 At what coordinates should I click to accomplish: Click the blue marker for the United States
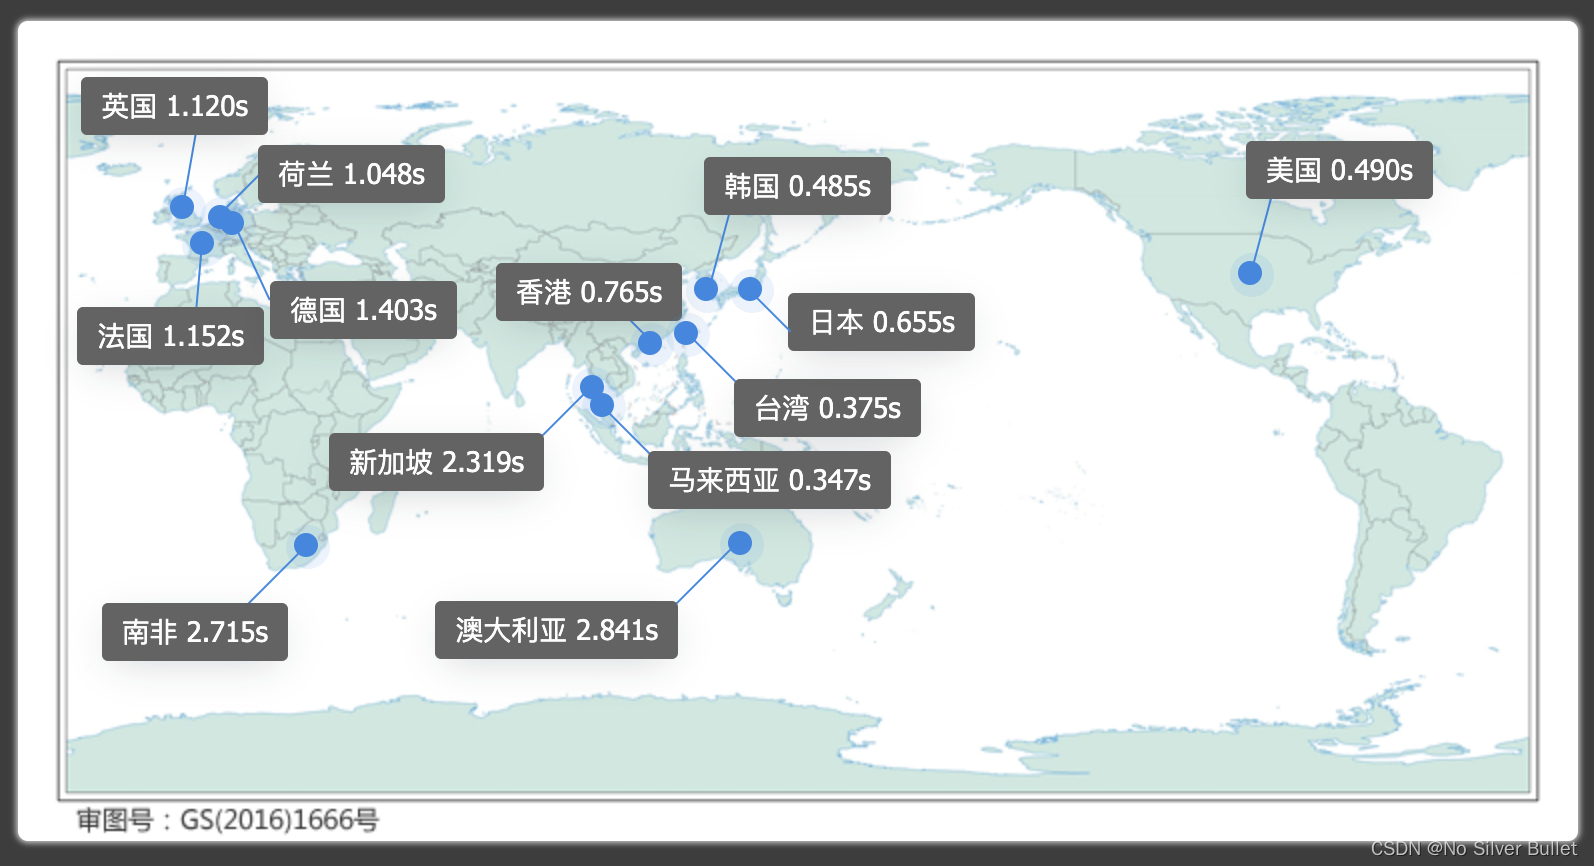1250,273
